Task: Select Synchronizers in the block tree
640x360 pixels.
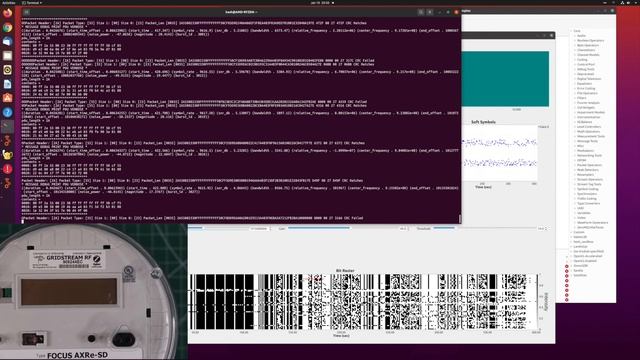Action: pyautogui.click(x=587, y=194)
